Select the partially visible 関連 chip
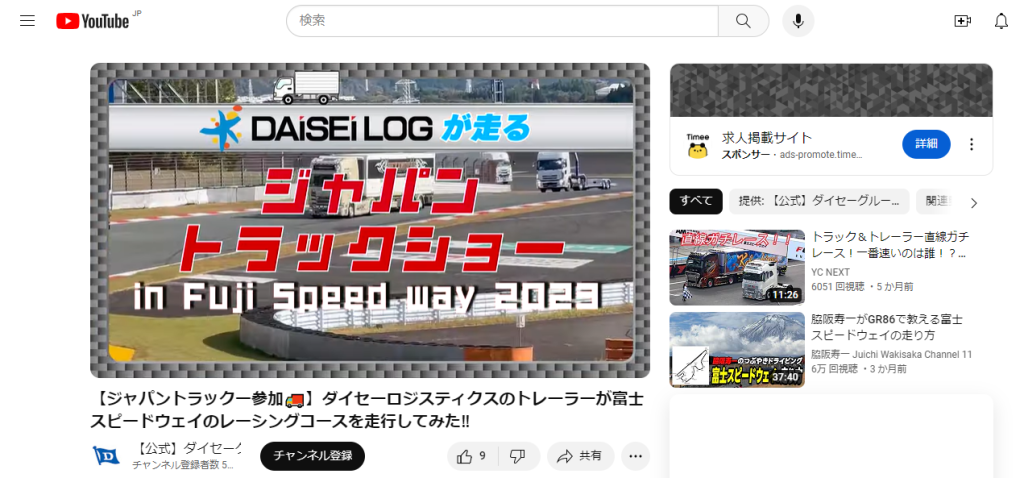 coord(934,202)
